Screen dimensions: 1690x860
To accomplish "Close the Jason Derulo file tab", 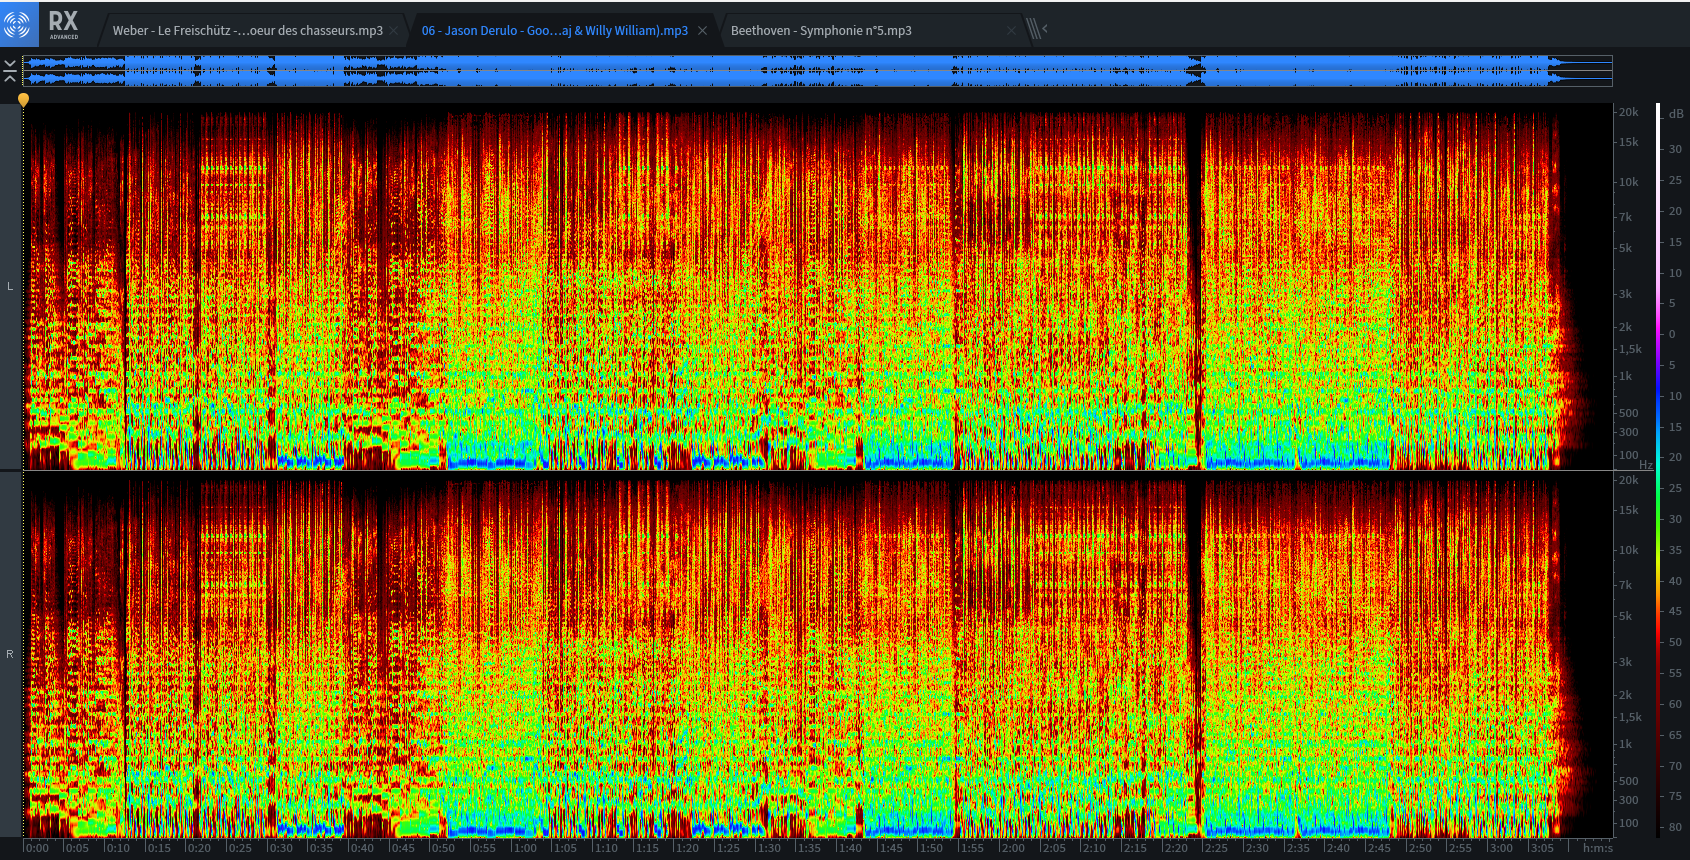I will [x=702, y=31].
